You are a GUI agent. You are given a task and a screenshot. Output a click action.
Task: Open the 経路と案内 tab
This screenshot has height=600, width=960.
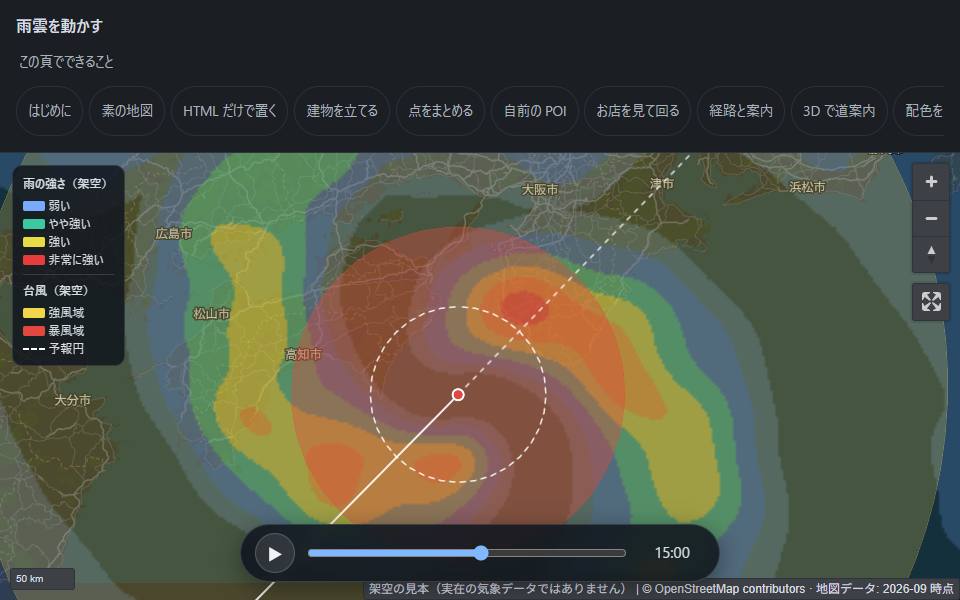(741, 111)
